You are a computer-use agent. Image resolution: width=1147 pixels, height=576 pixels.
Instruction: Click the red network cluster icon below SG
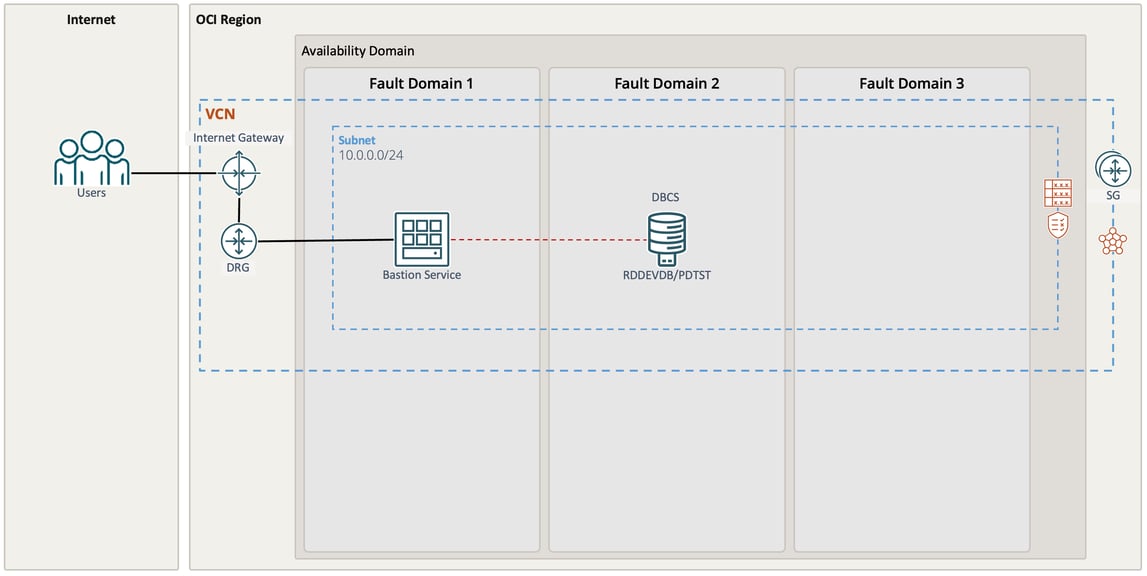pyautogui.click(x=1112, y=241)
